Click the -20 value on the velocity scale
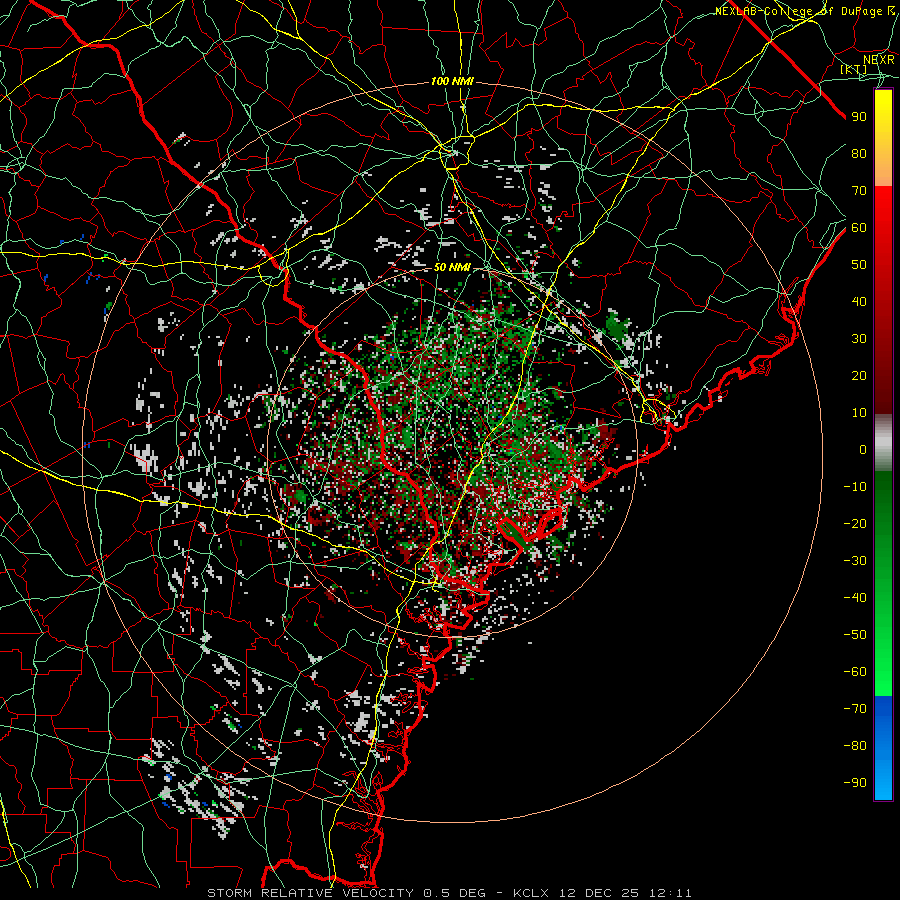The height and width of the screenshot is (900, 900). [x=855, y=523]
